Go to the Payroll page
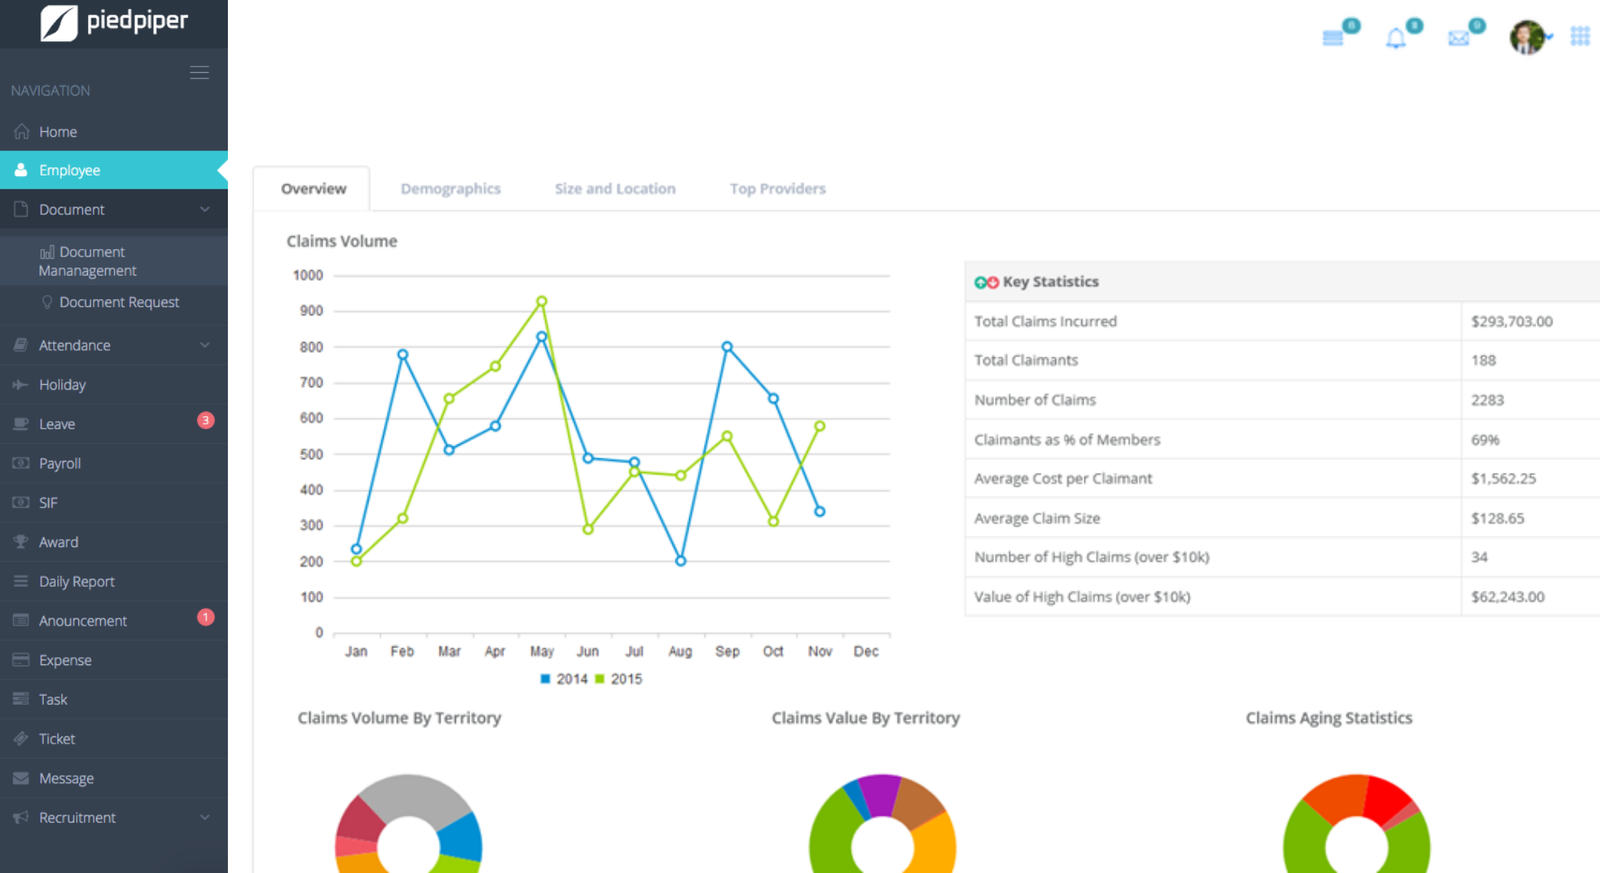Viewport: 1600px width, 873px height. [60, 464]
